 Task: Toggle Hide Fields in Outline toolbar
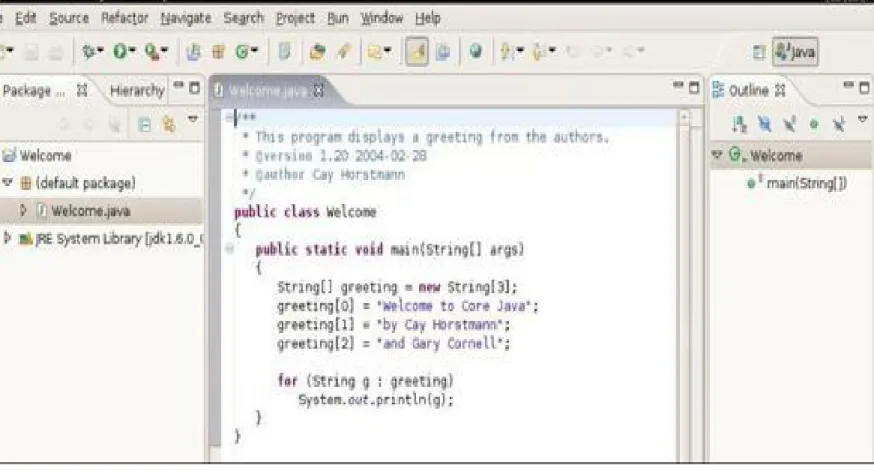click(765, 124)
